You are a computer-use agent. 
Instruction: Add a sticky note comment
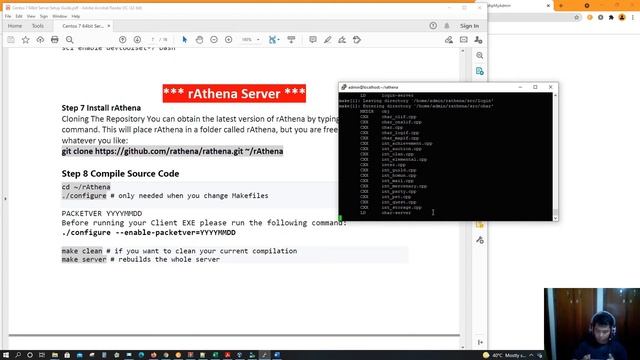313,40
